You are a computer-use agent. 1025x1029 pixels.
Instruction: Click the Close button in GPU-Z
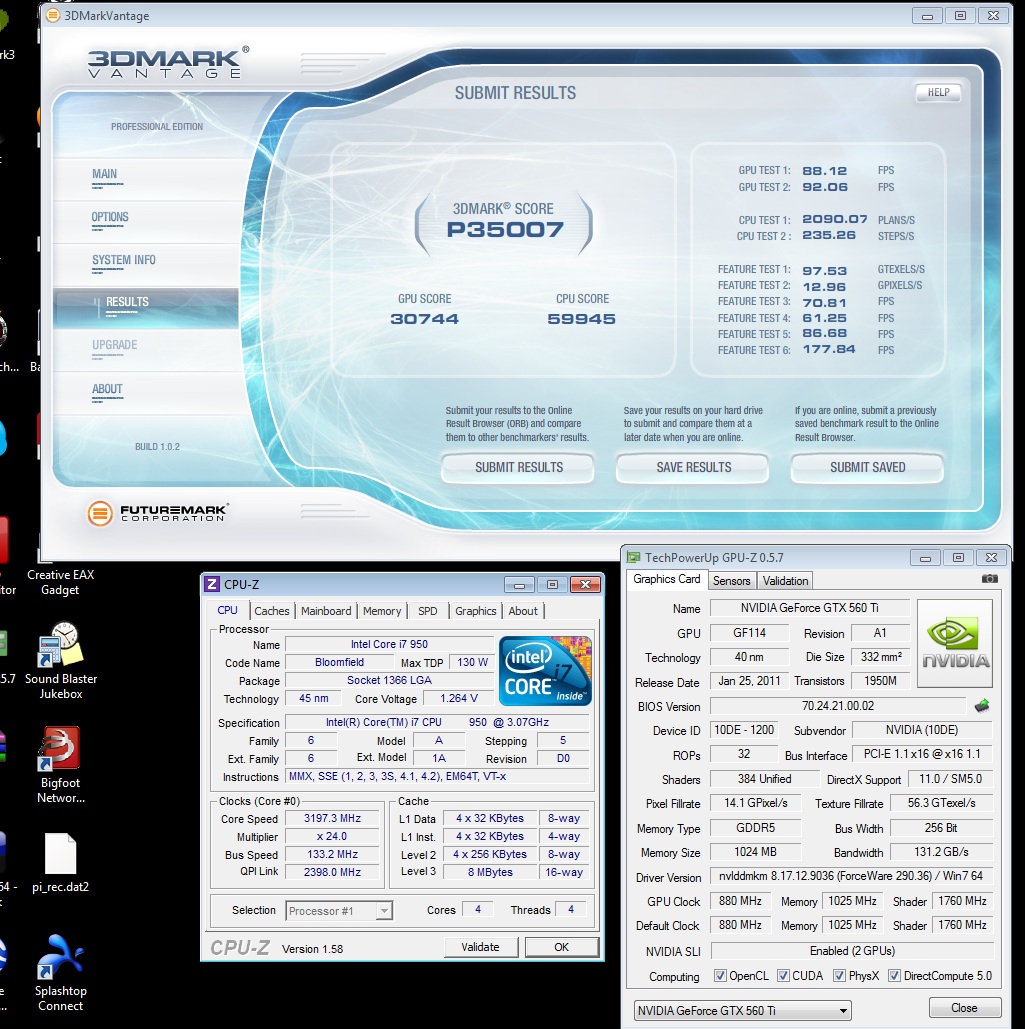tap(964, 1008)
